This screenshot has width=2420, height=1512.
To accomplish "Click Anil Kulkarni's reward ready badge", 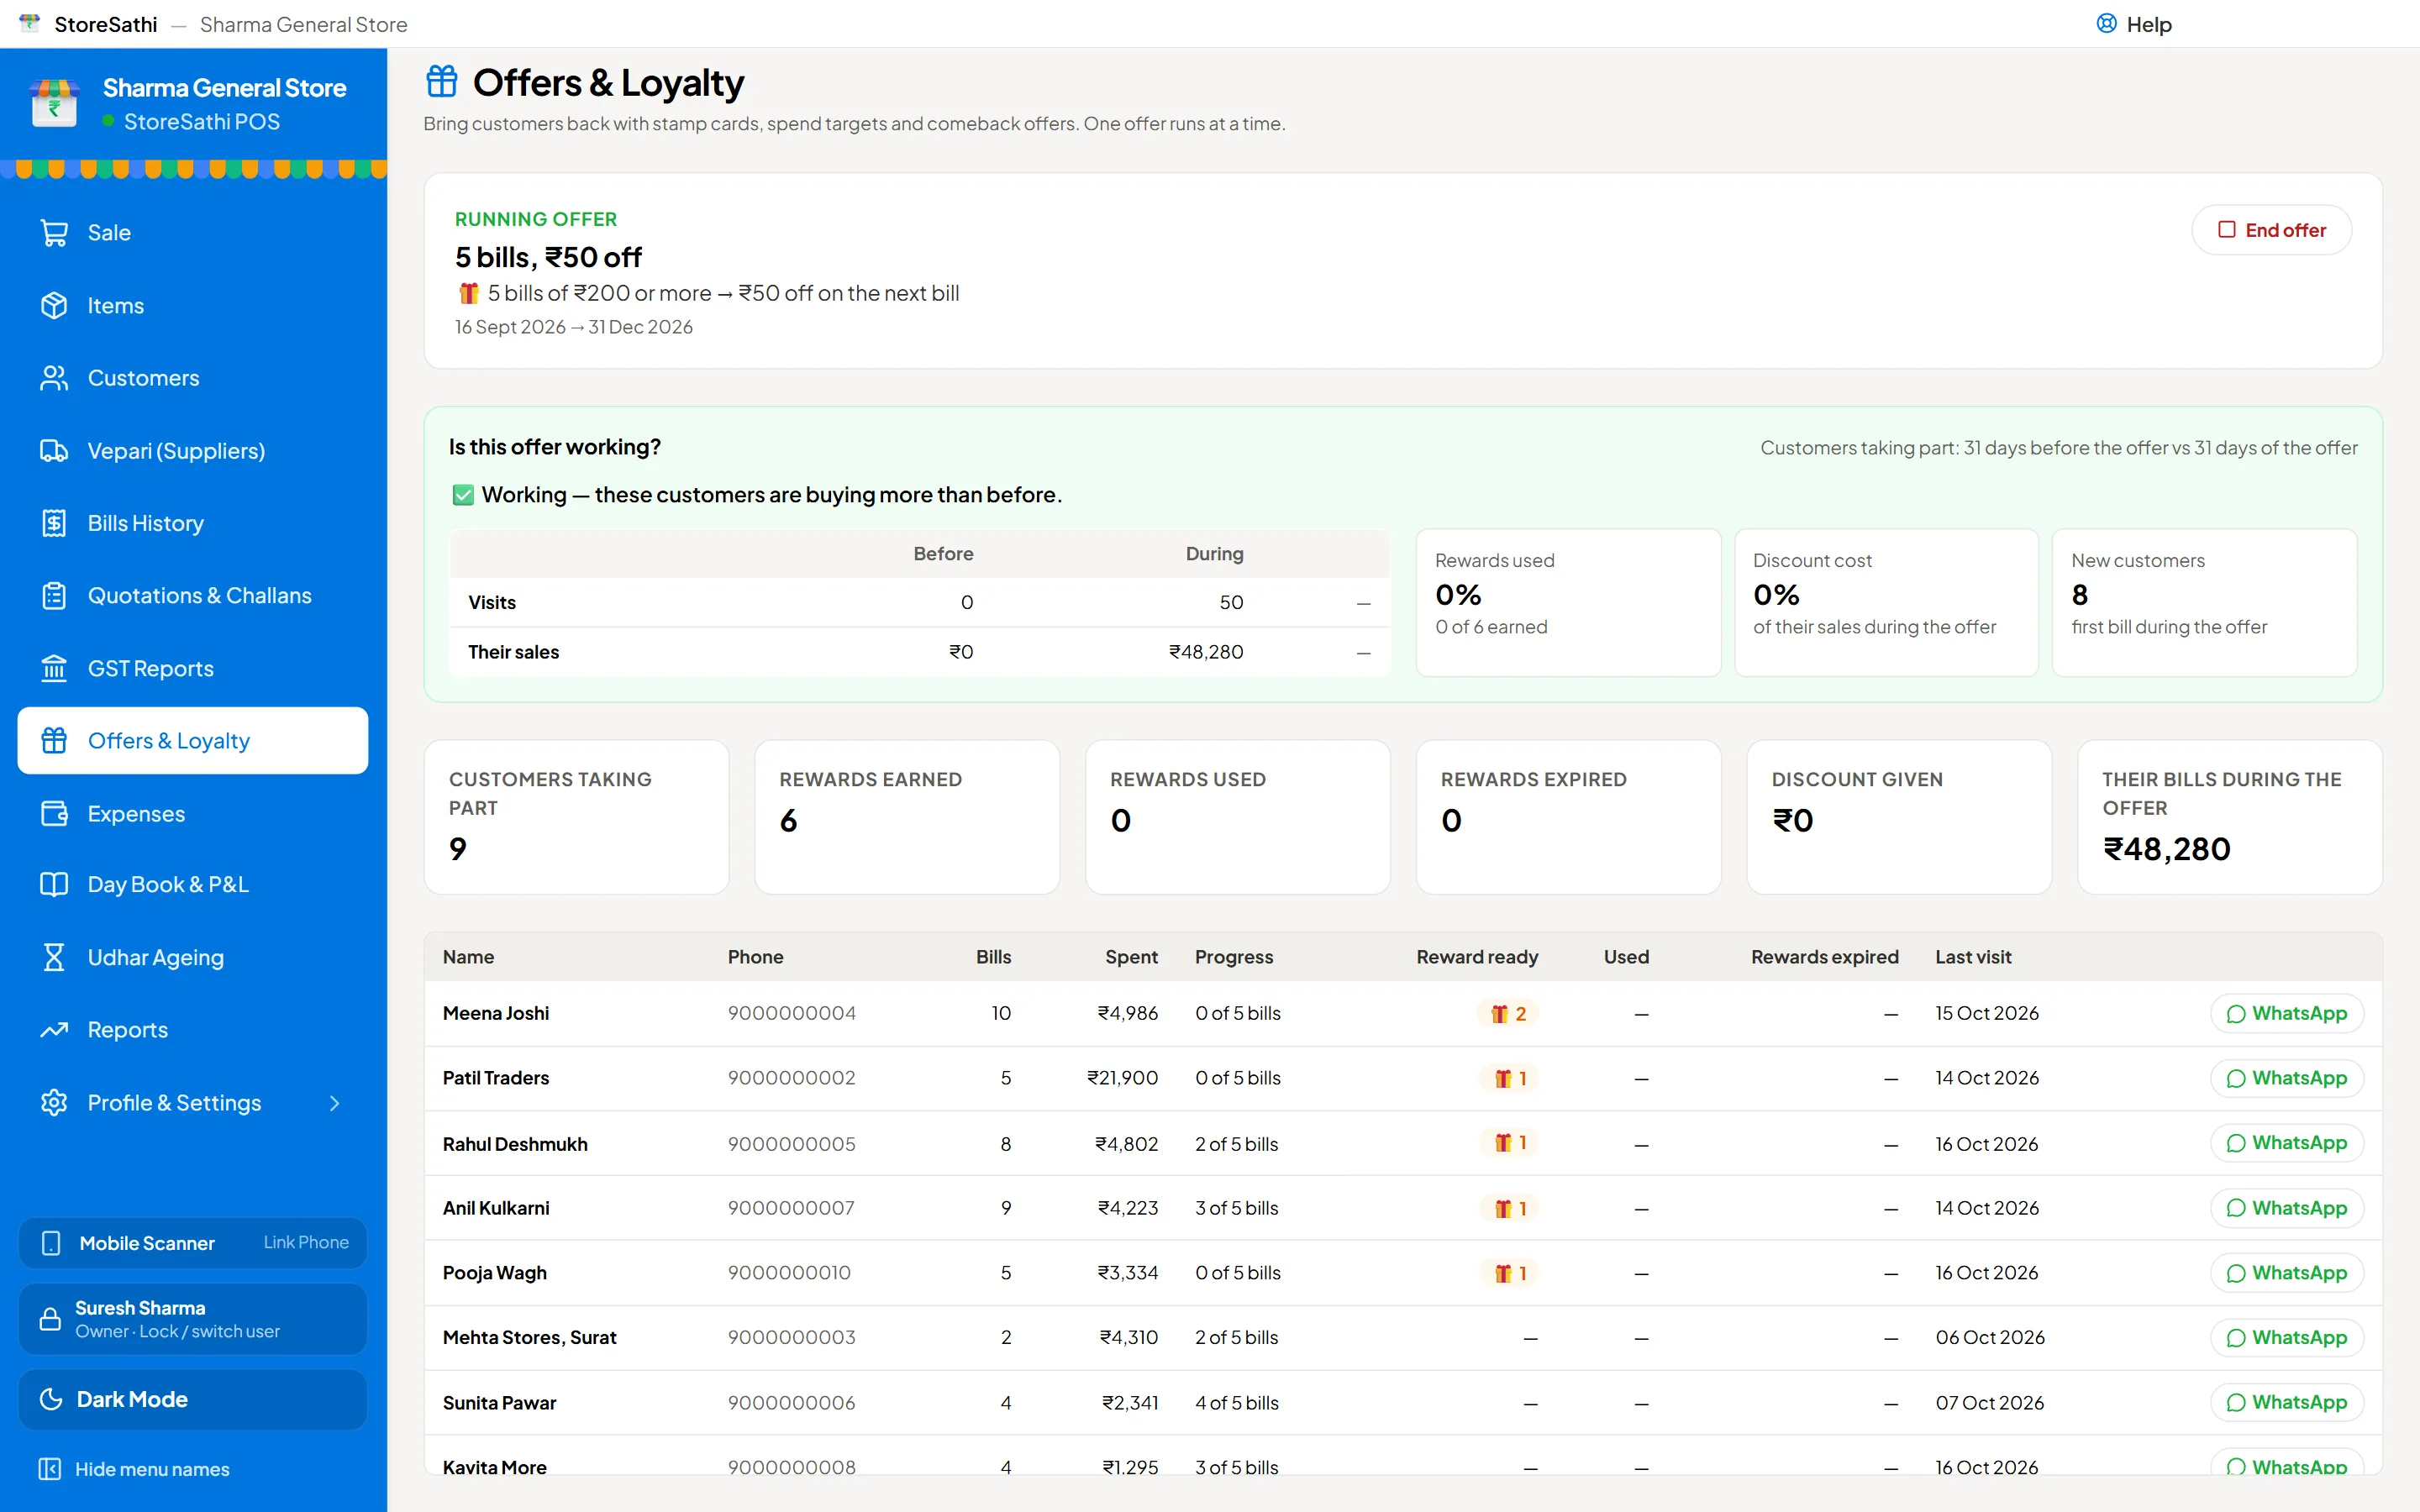I will [x=1509, y=1209].
